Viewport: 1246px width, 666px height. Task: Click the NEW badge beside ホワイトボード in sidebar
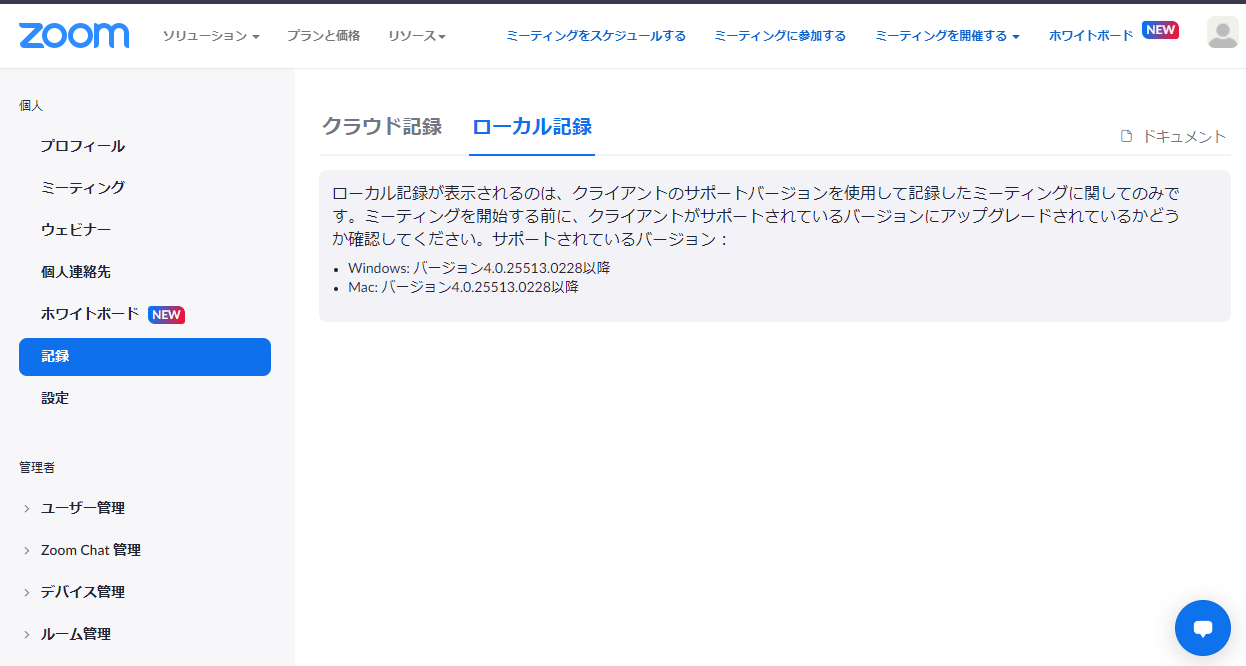point(166,314)
